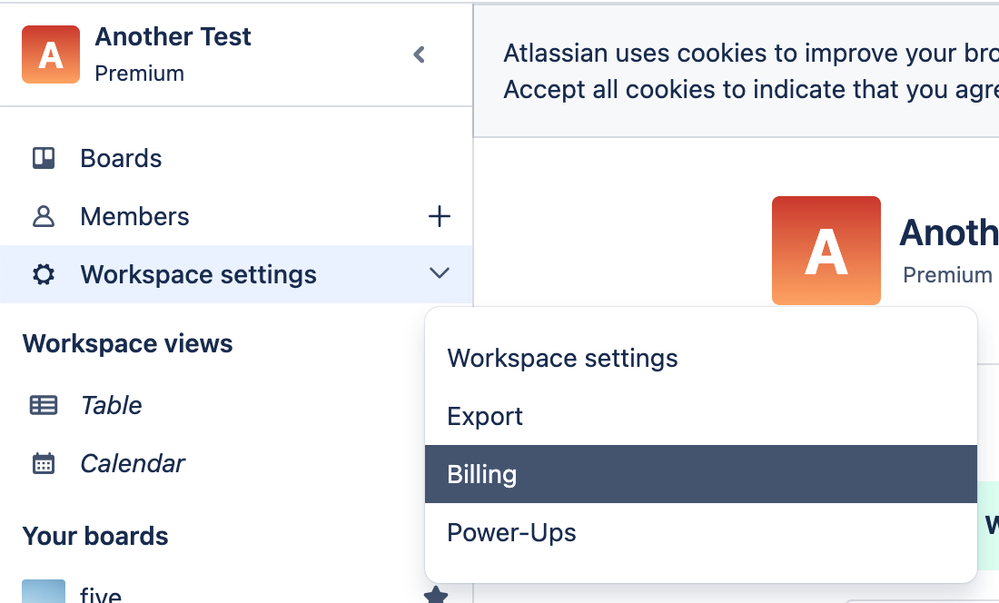
Task: Click the Members person icon
Action: [43, 216]
